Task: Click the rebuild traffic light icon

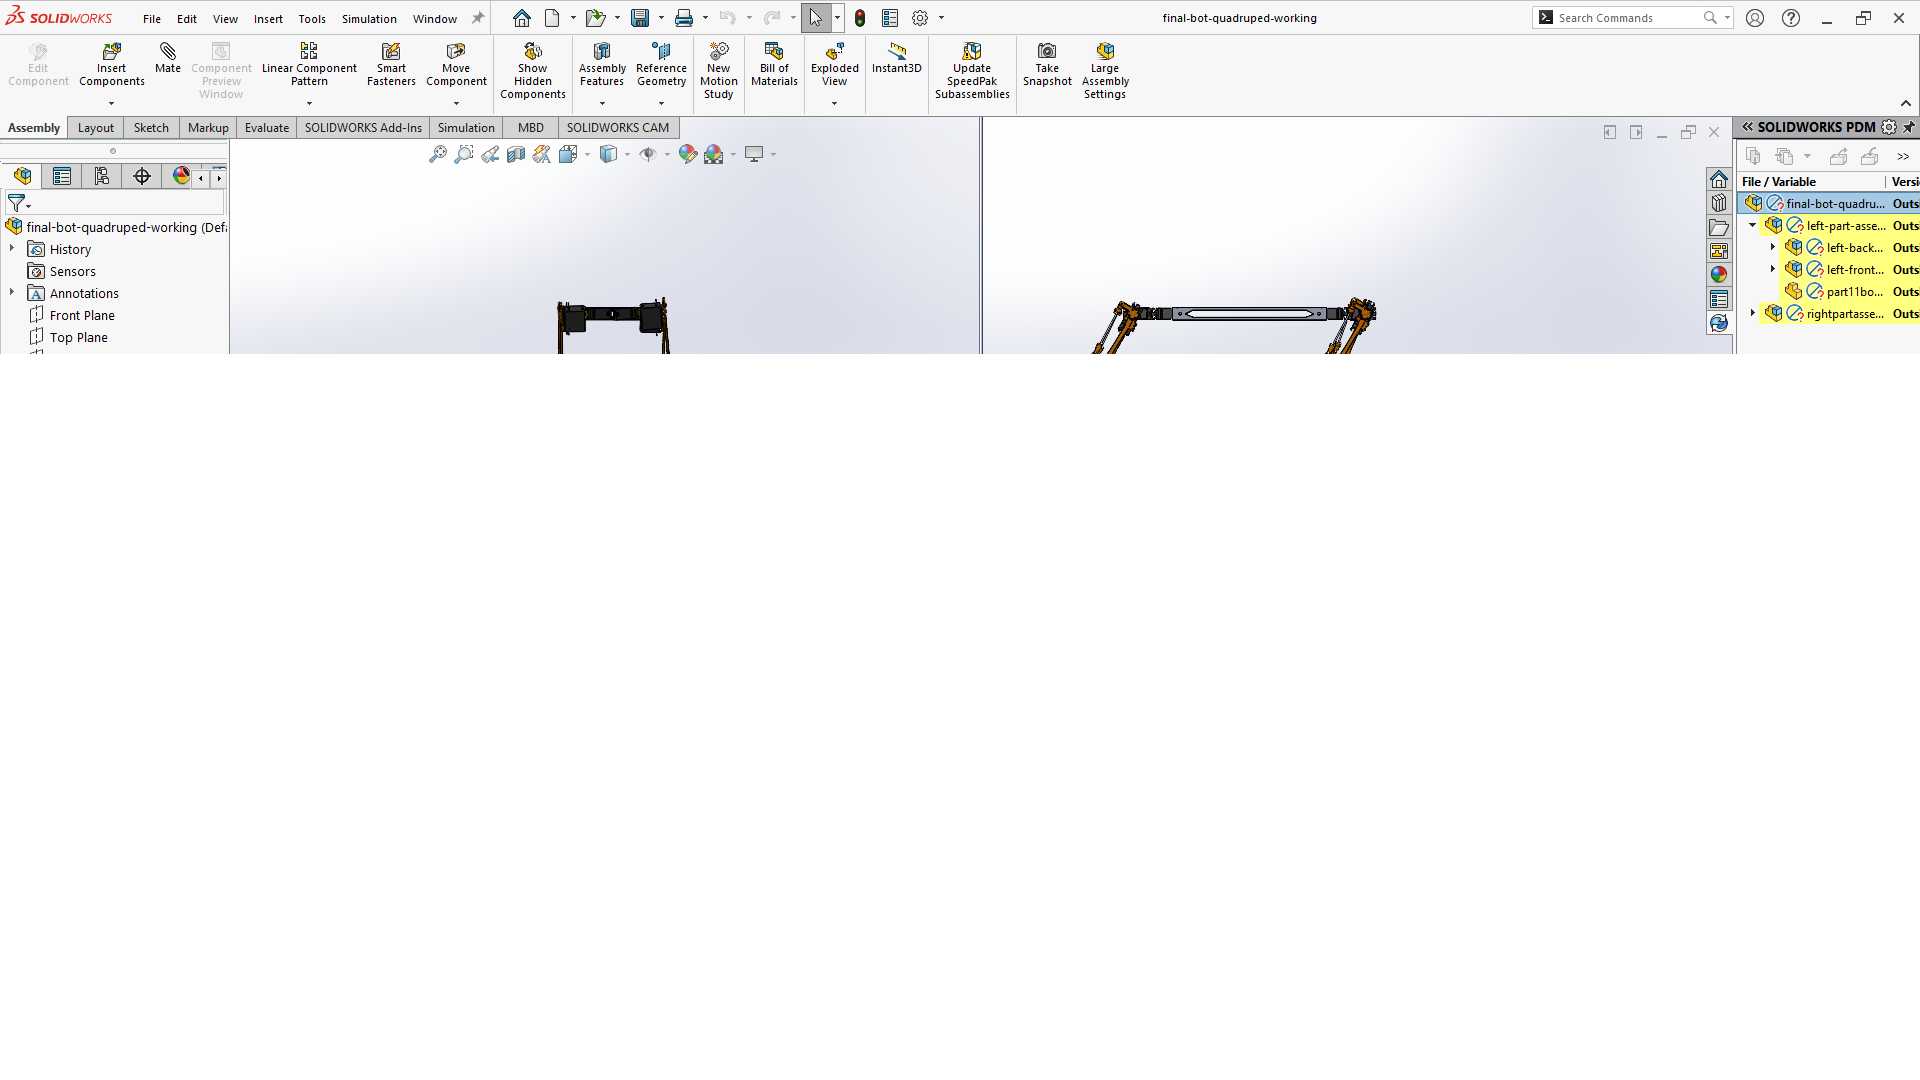Action: point(860,18)
